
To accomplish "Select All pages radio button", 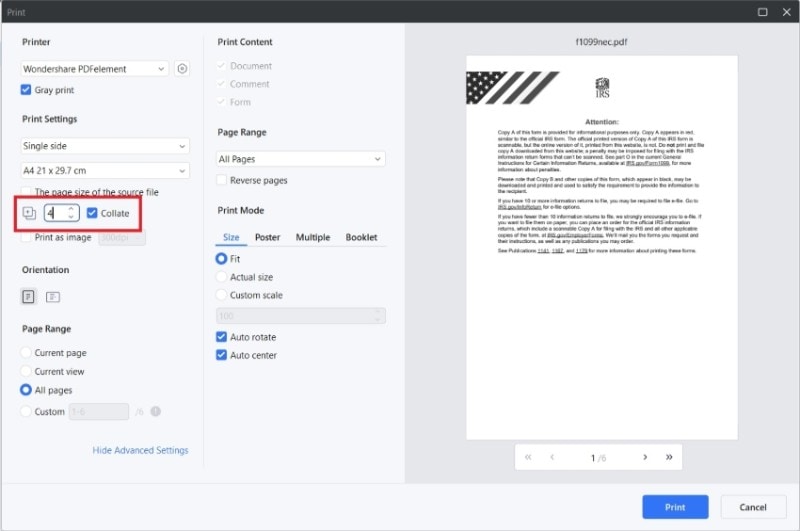I will [x=26, y=390].
